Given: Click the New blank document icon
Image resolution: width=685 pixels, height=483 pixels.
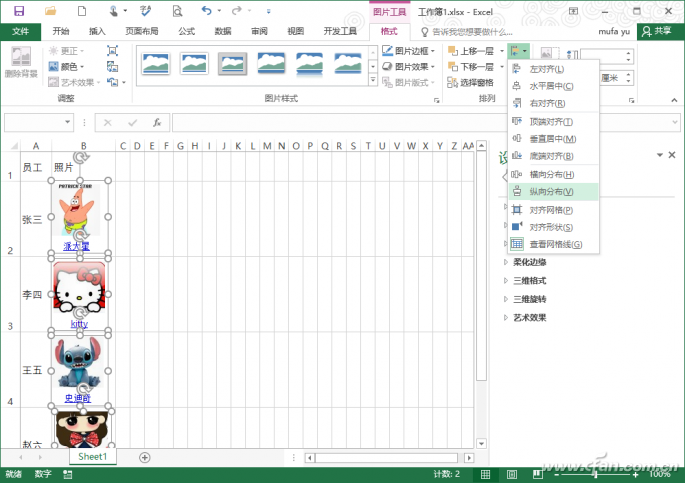Looking at the screenshot, I should (82, 11).
